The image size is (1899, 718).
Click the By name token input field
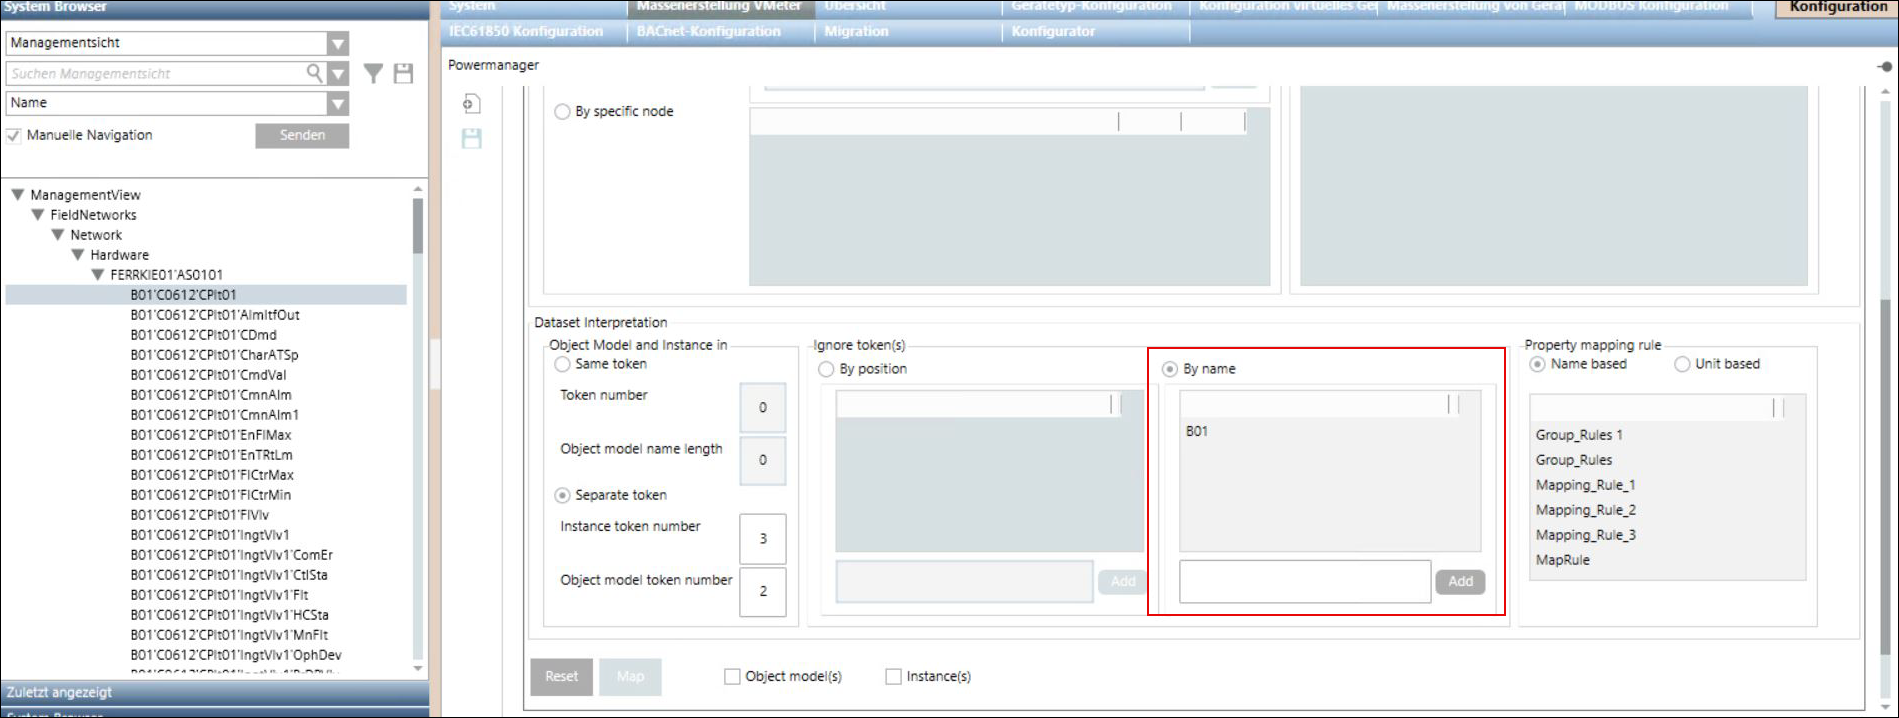point(1304,581)
